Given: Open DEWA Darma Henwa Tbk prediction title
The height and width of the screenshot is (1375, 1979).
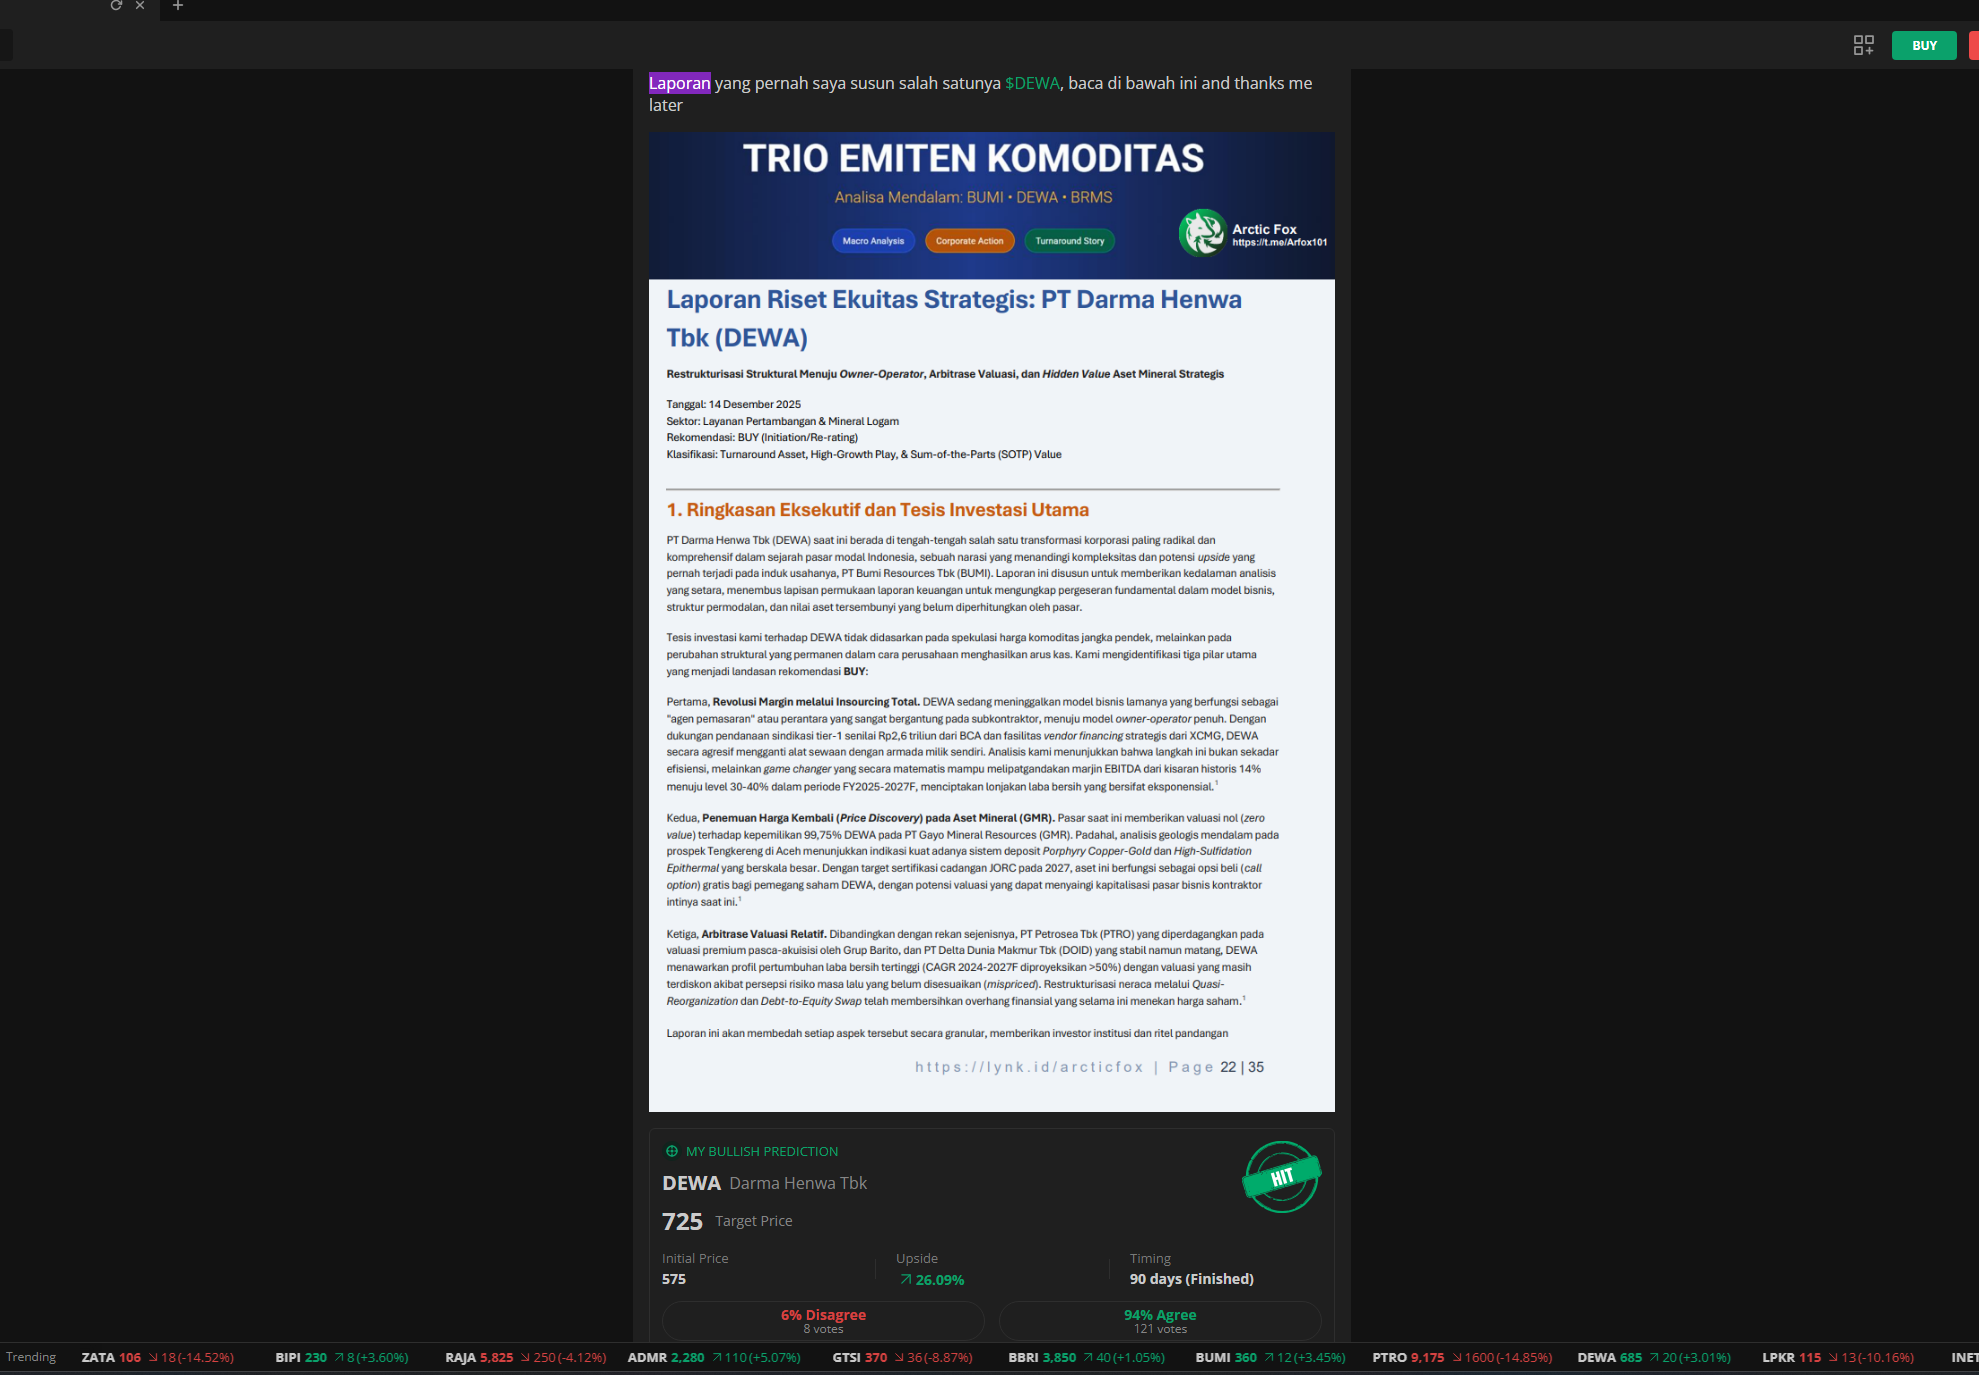Looking at the screenshot, I should tap(765, 1183).
